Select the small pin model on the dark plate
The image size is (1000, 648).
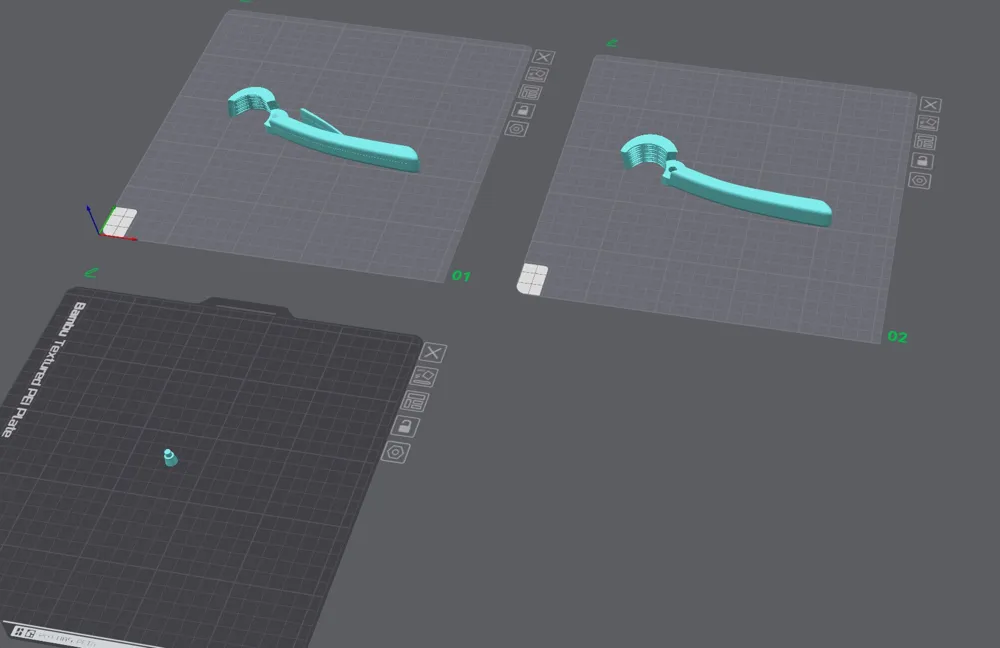(170, 457)
